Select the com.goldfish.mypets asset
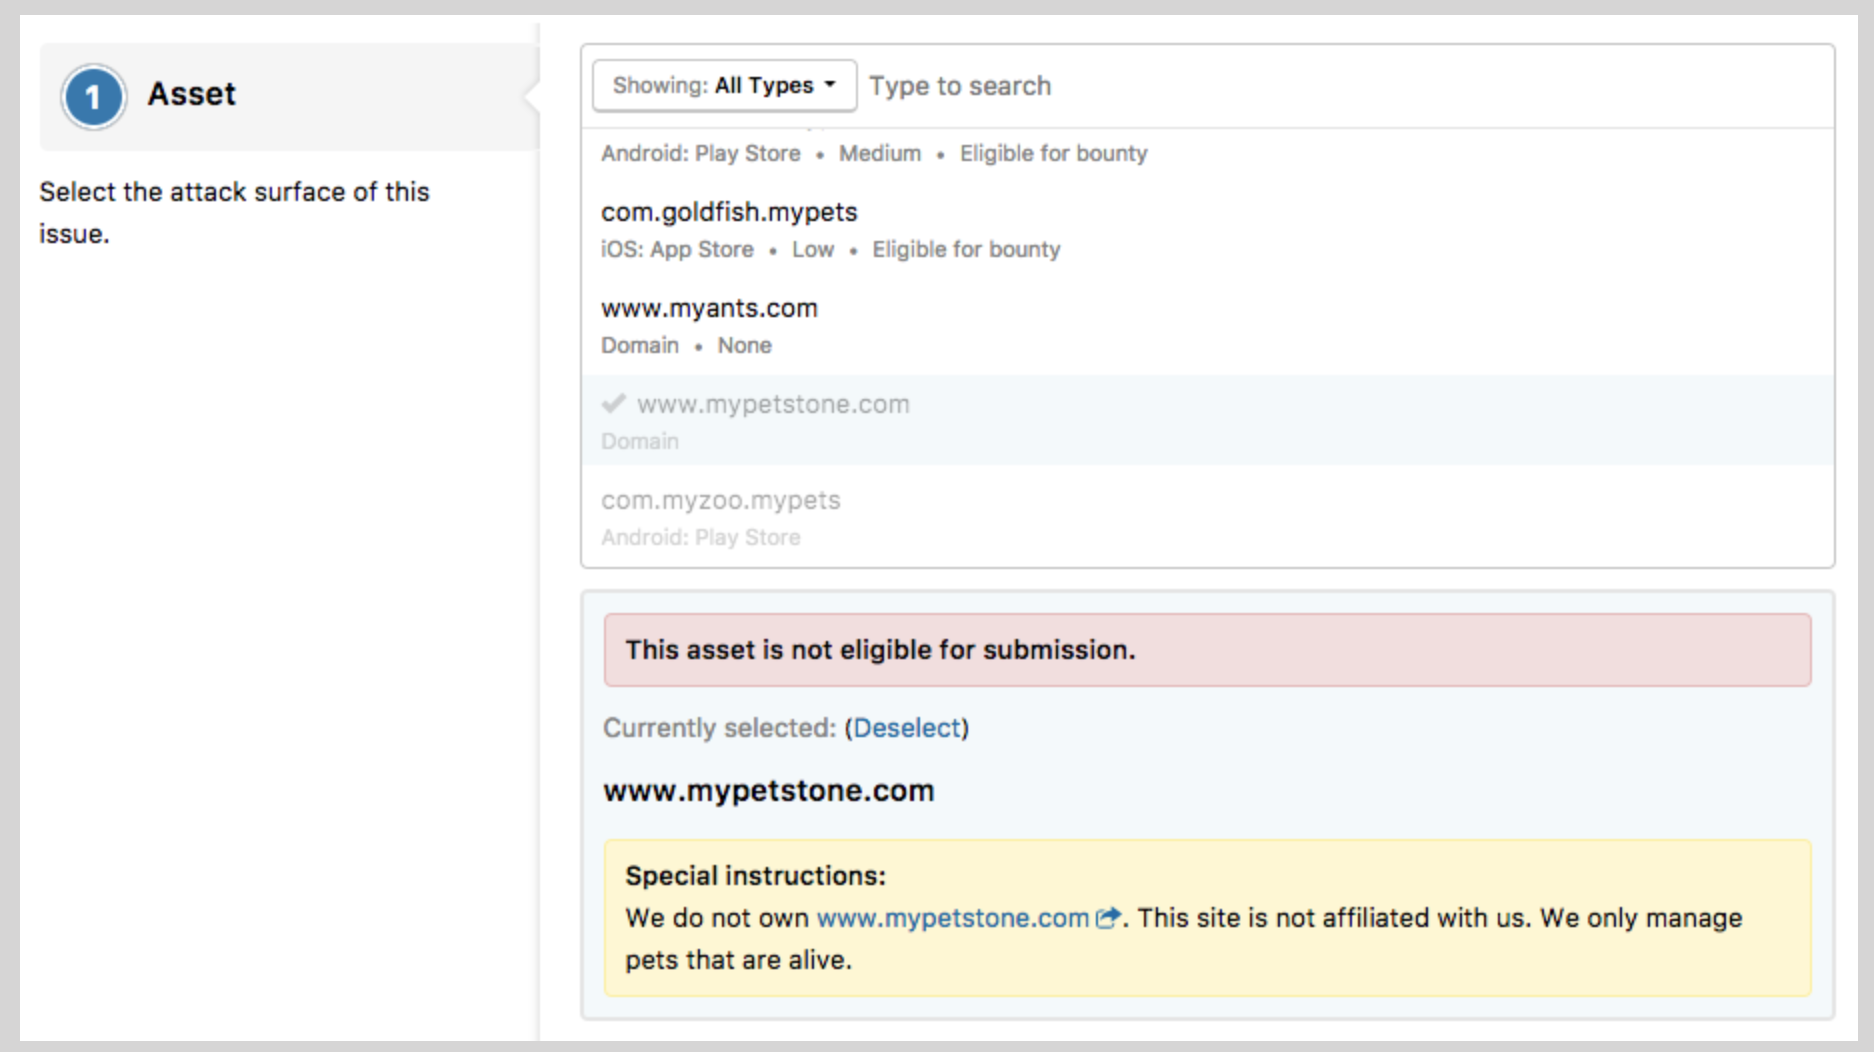Viewport: 1874px width, 1052px height. click(729, 212)
